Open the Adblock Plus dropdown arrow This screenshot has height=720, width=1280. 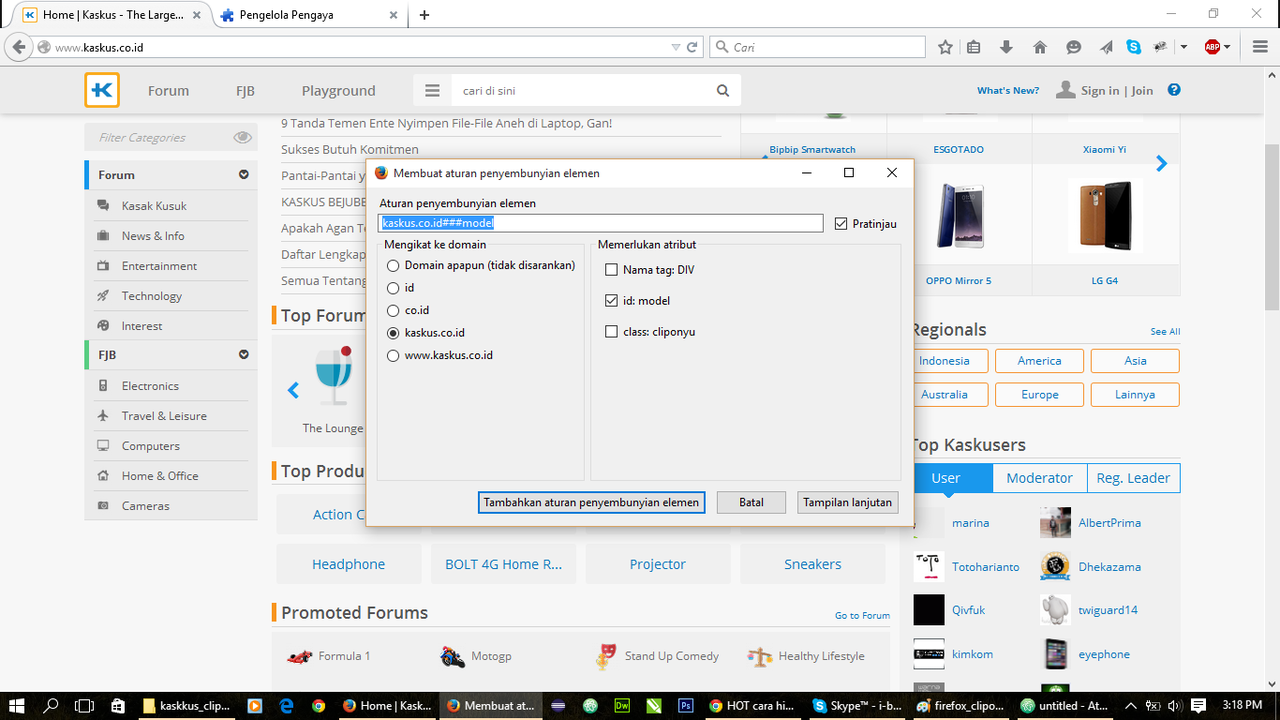(1228, 47)
